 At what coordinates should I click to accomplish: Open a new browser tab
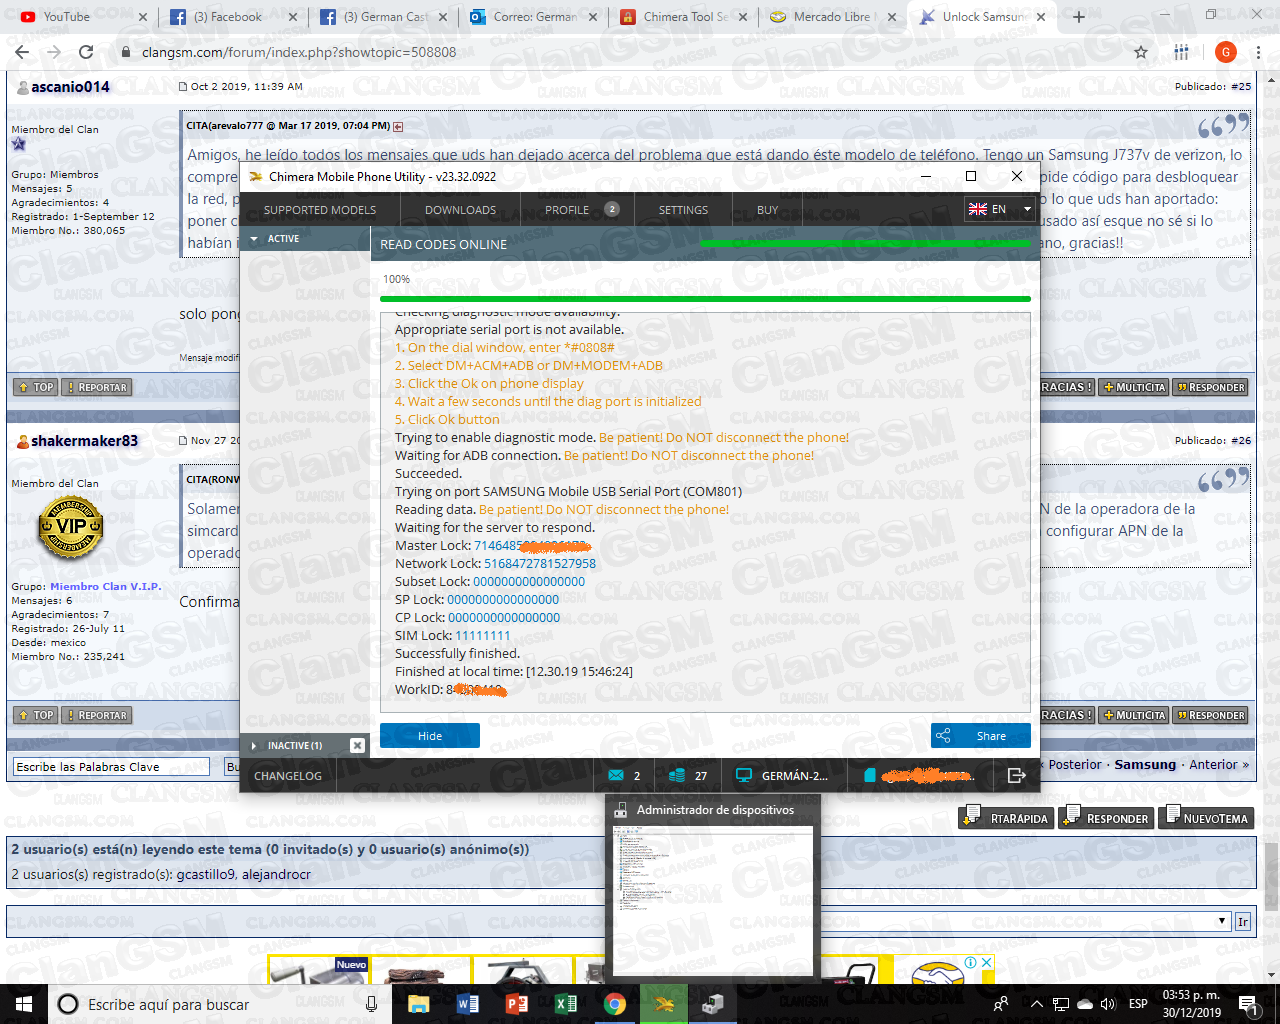(x=1079, y=17)
